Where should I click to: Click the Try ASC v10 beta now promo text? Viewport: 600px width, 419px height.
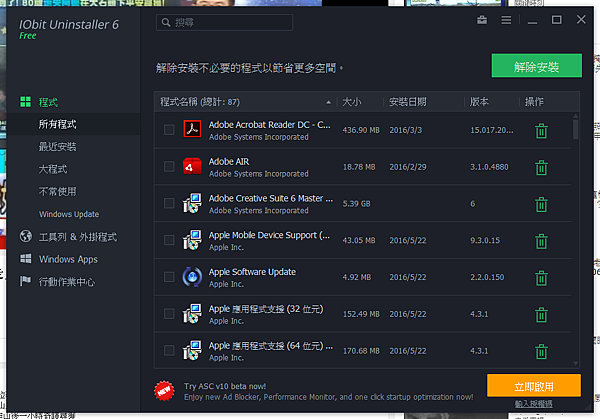[225, 386]
